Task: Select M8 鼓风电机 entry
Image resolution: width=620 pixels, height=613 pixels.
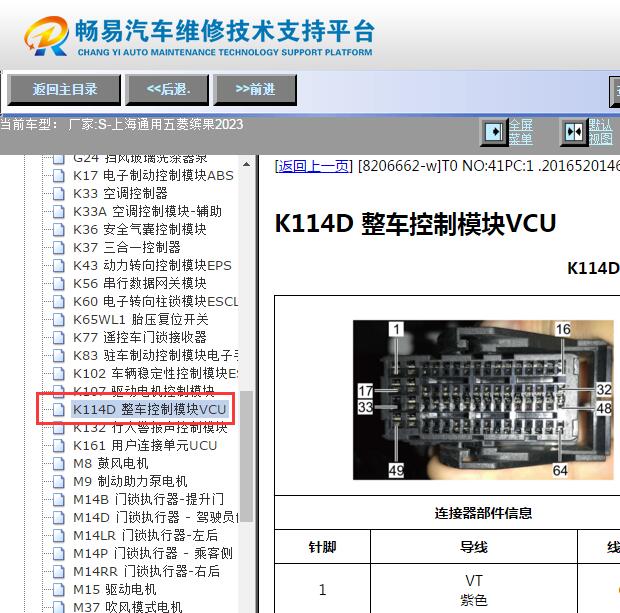Action: pyautogui.click(x=111, y=464)
